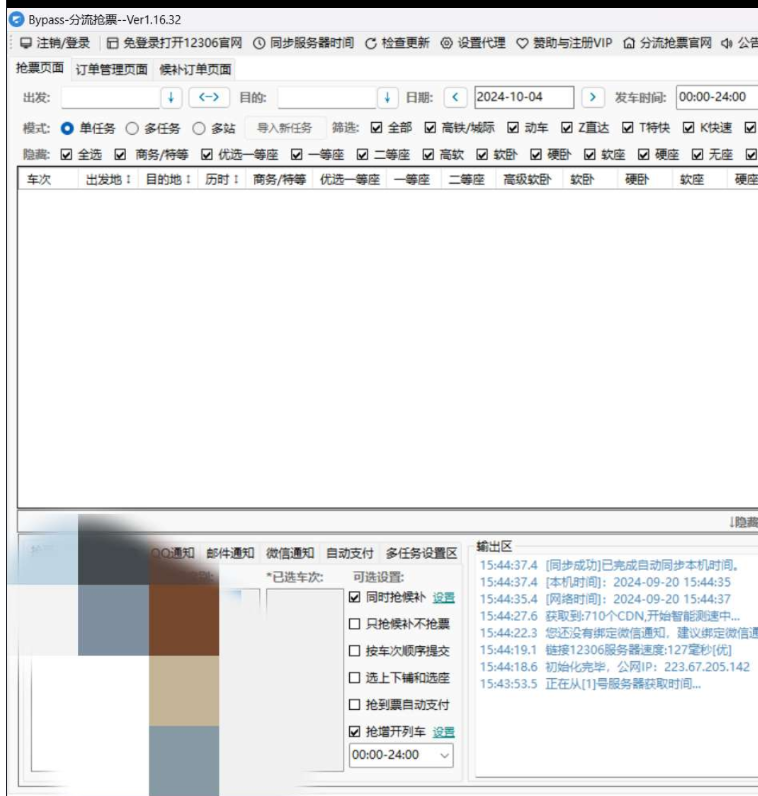Toggle the 高铁/城际 filter checkbox

pos(430,128)
